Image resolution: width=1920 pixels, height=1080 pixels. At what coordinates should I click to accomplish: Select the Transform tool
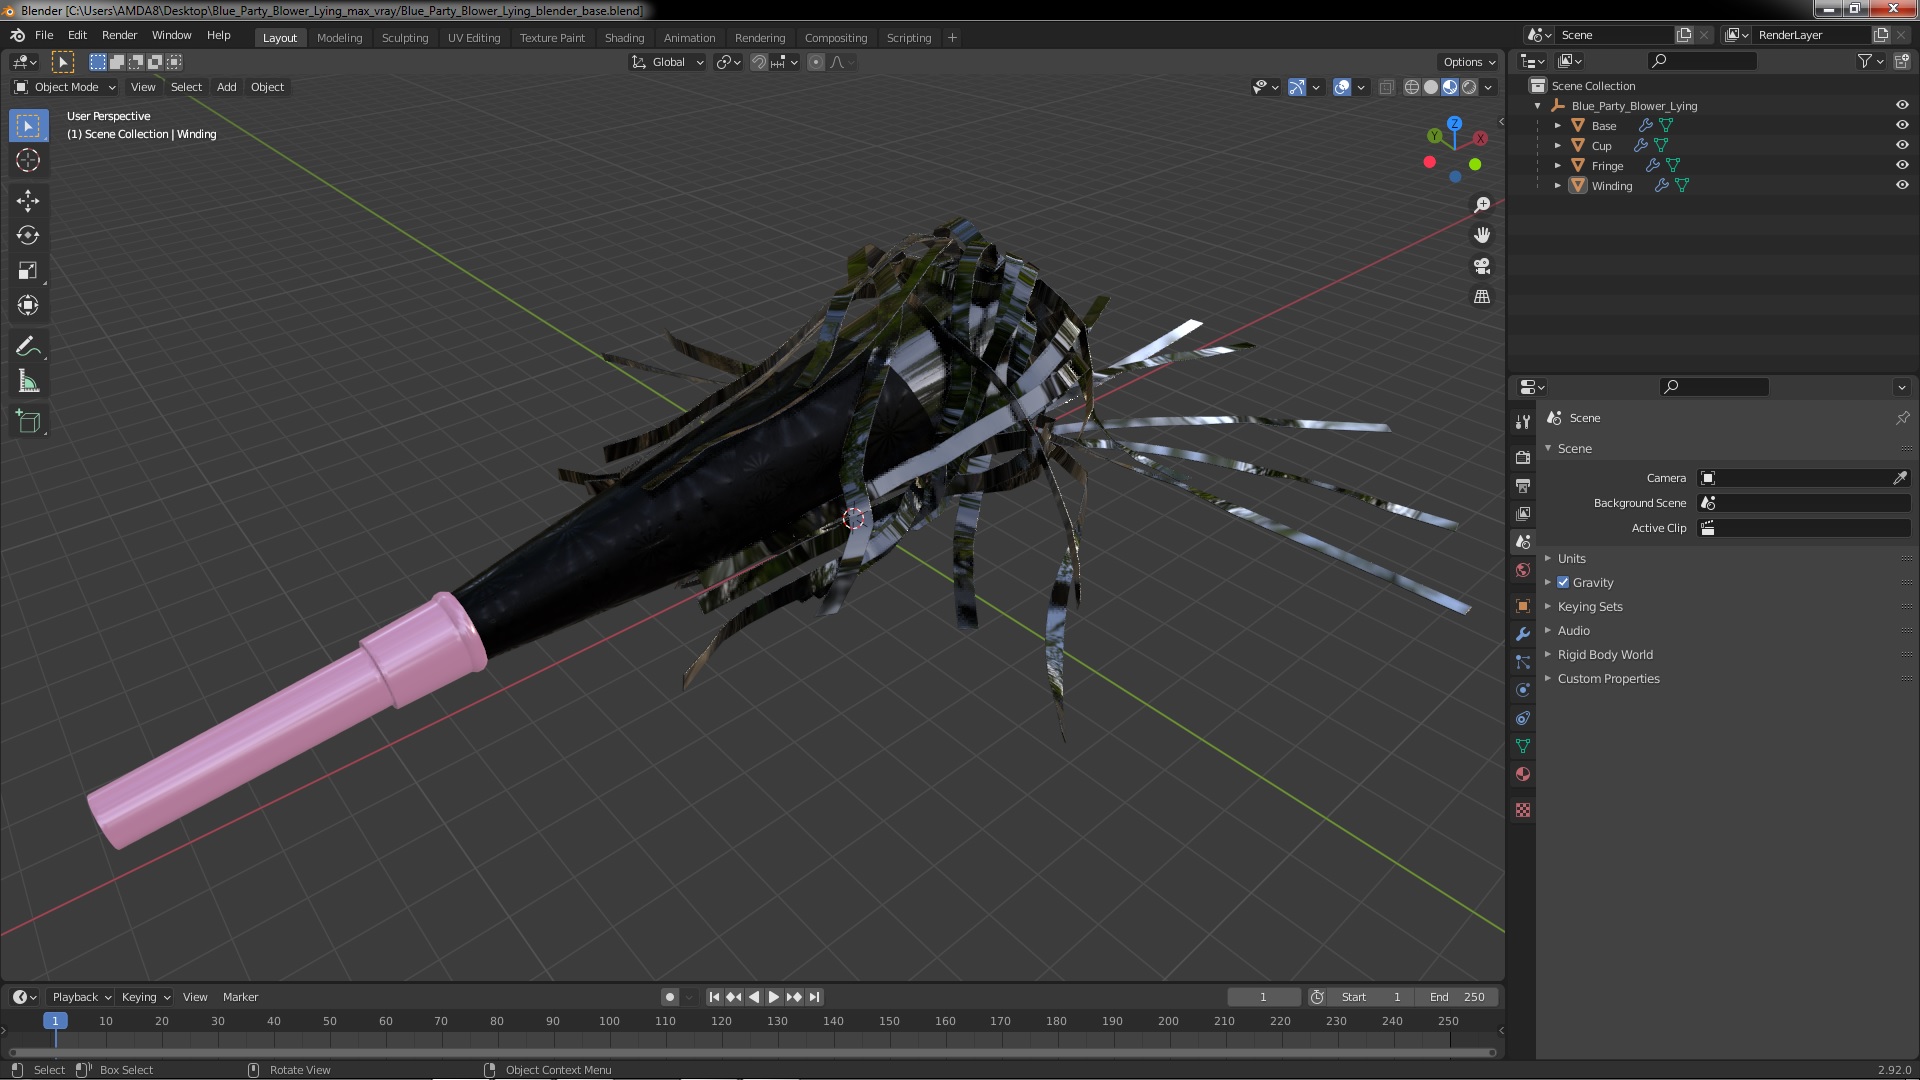28,306
